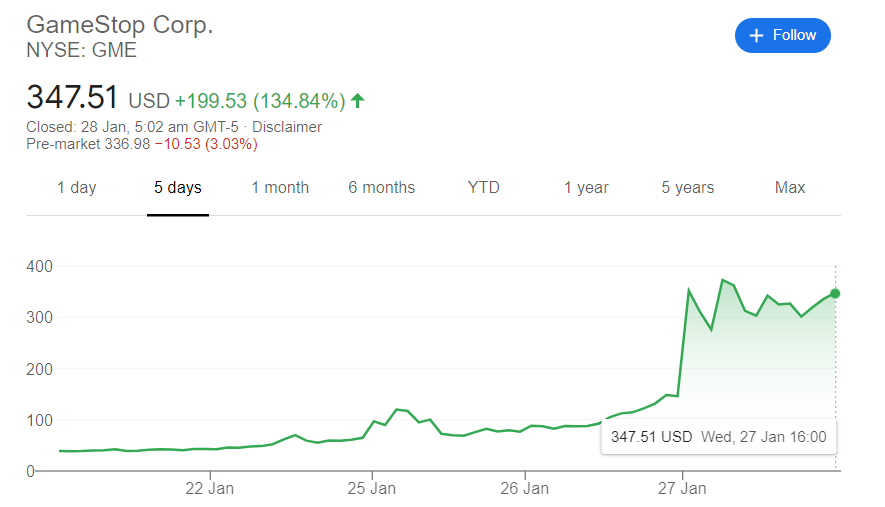This screenshot has height=507, width=885.
Task: Show the 1 month chart range
Action: [x=280, y=187]
